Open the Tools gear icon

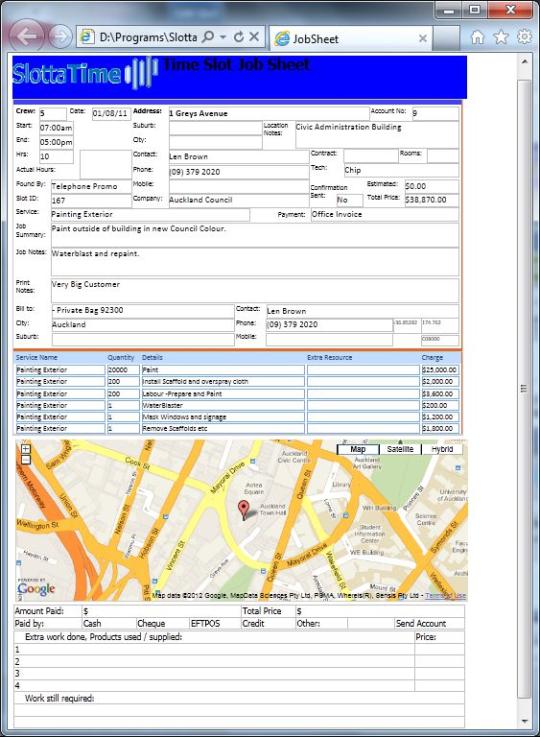[524, 37]
